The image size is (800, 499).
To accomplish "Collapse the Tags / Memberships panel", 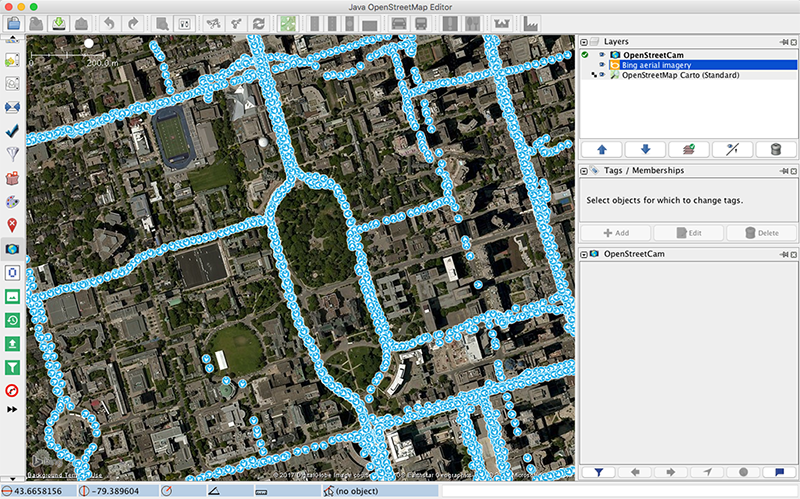I will 586,171.
